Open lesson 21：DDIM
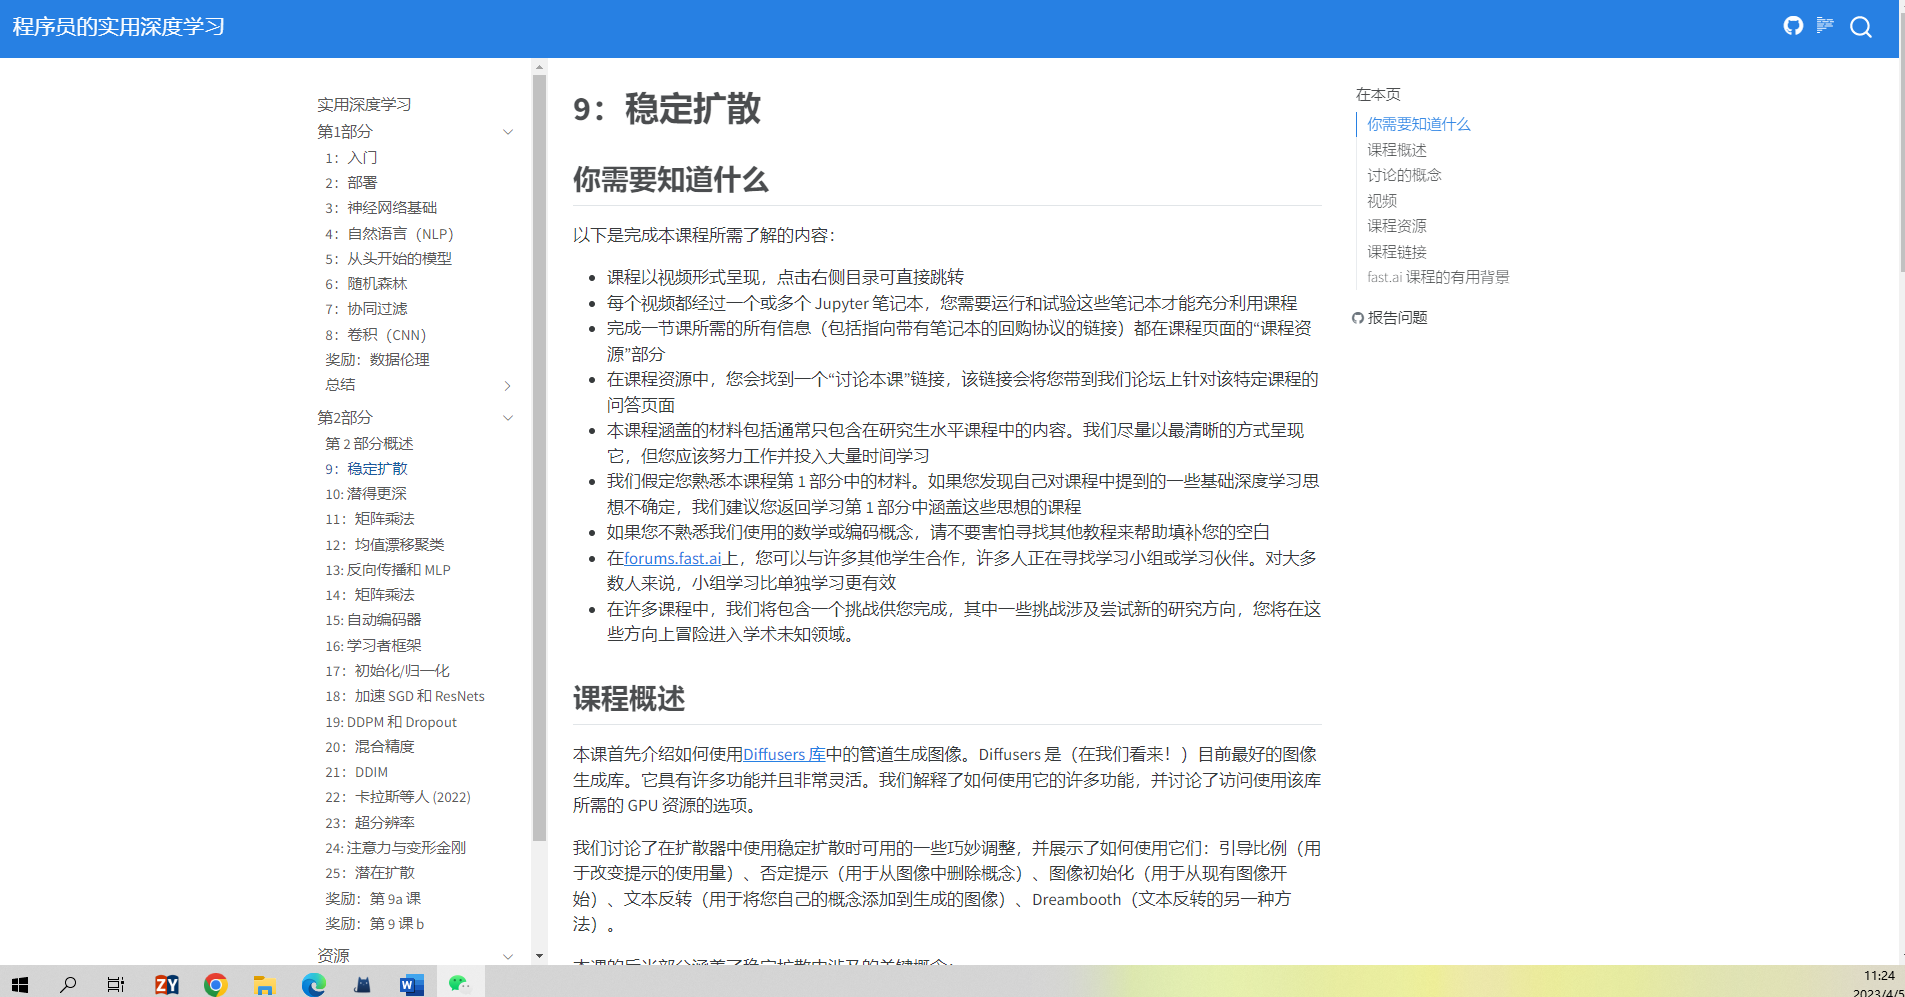 tap(356, 772)
